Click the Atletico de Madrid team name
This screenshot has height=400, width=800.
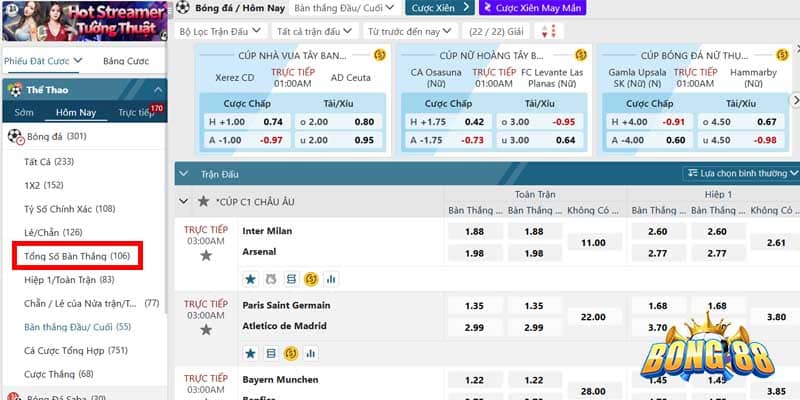(285, 326)
